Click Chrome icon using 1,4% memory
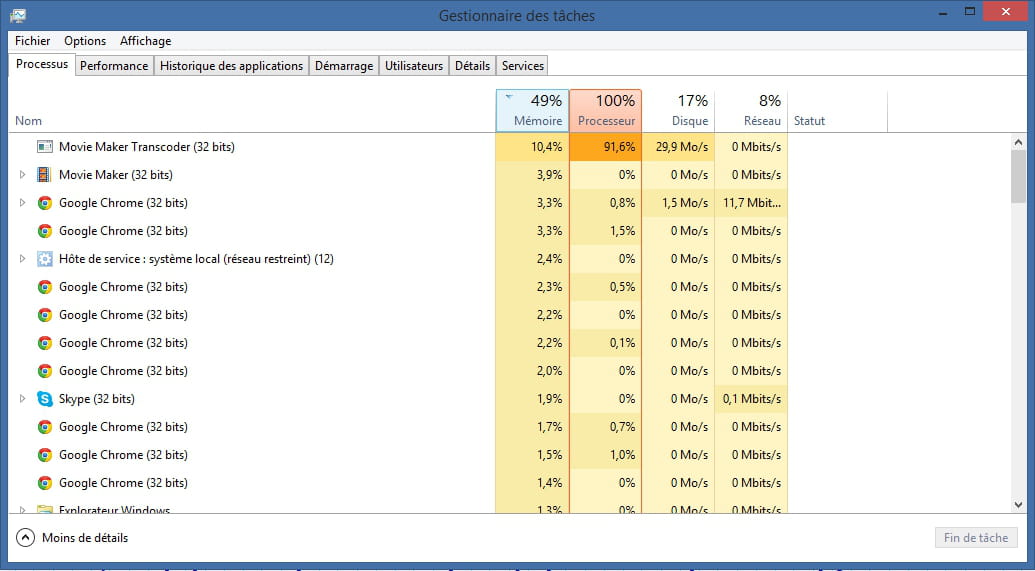 [x=44, y=483]
